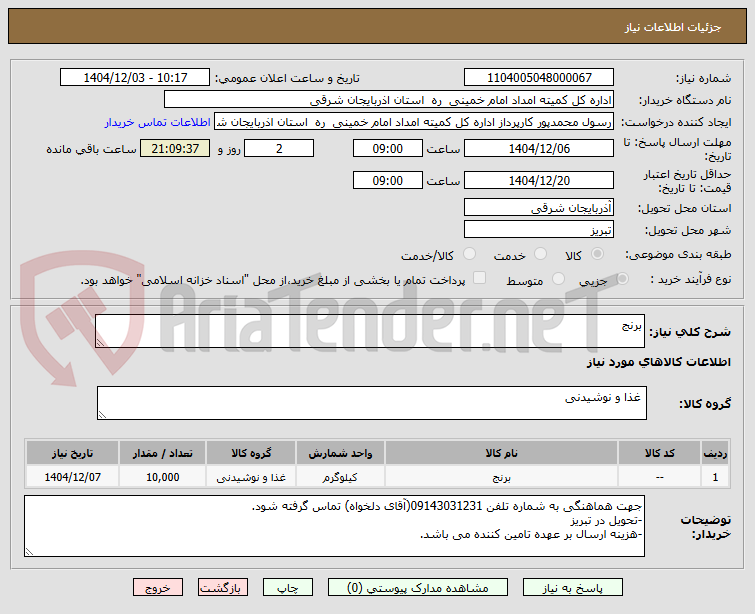Click the کد کالا column header
This screenshot has width=755, height=614.
pos(659,453)
